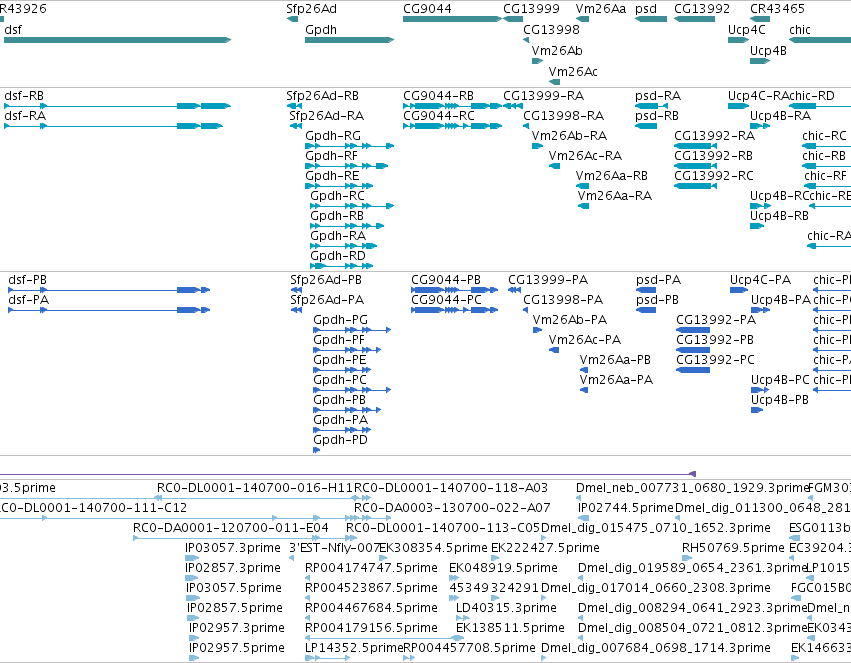This screenshot has width=851, height=663.
Task: Click the IP02957.5prime EST label
Action: (x=237, y=648)
